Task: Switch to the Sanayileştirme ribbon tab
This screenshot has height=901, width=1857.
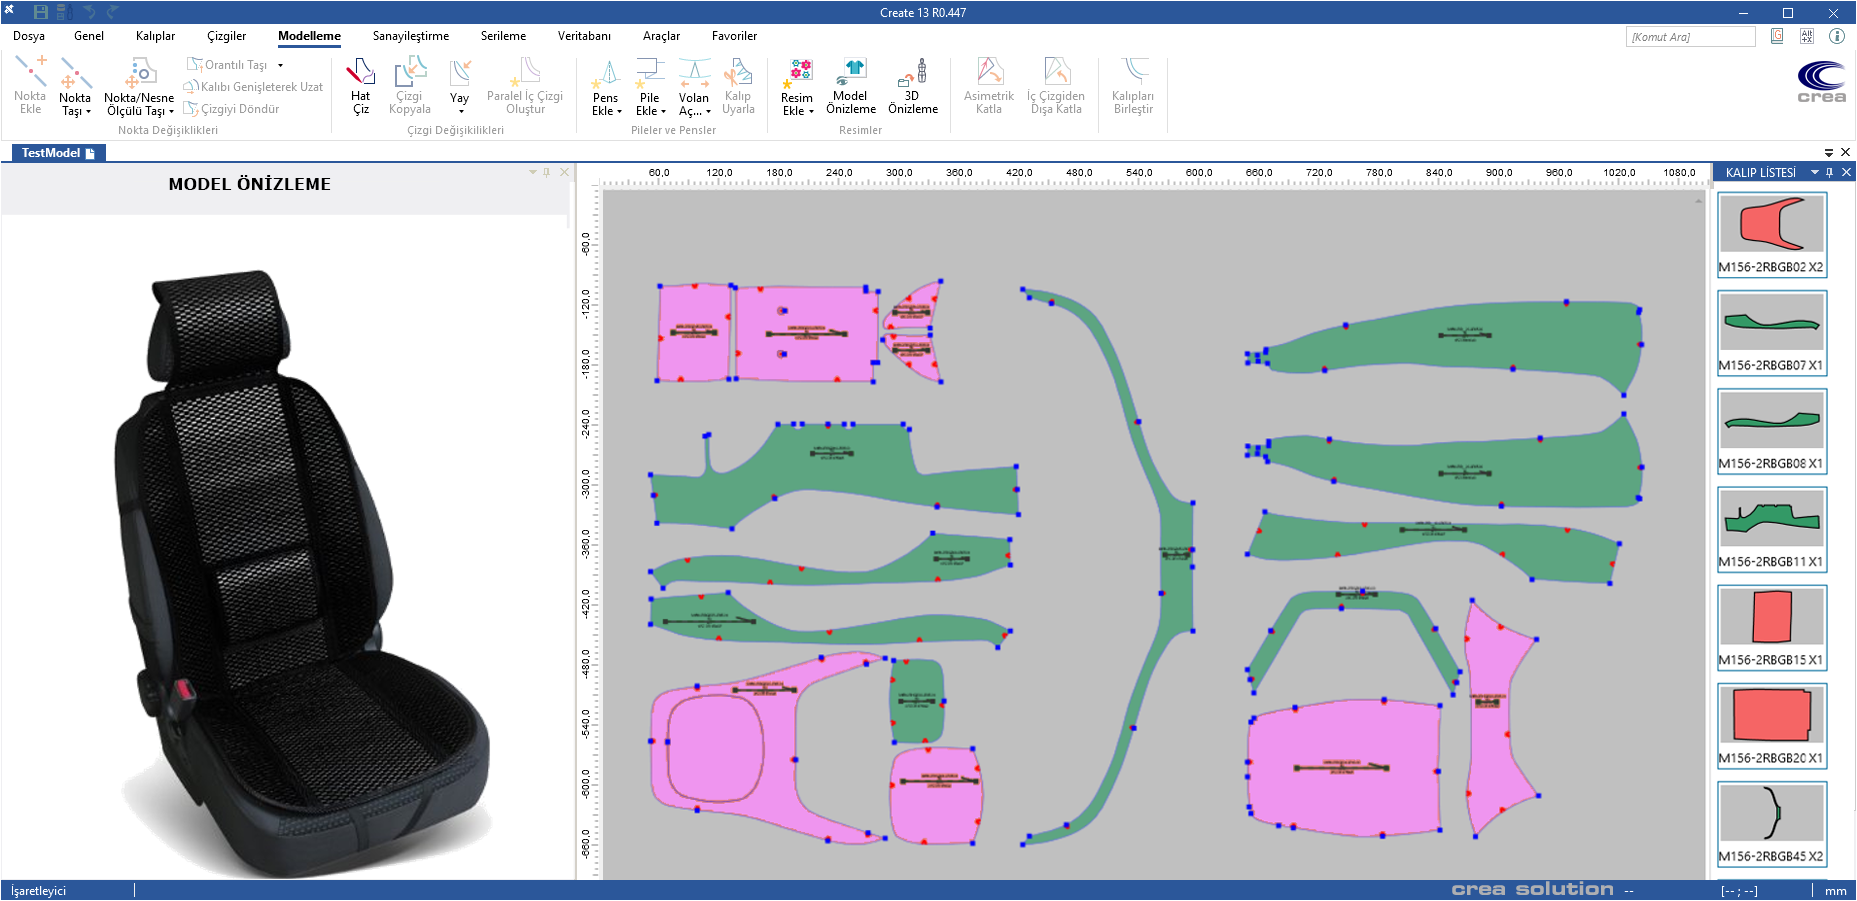Action: click(x=410, y=36)
